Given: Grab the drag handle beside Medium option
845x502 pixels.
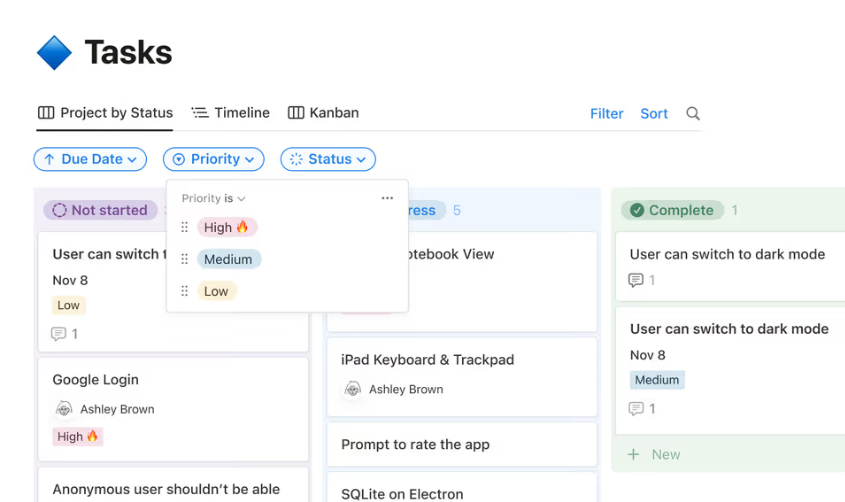Looking at the screenshot, I should [184, 259].
